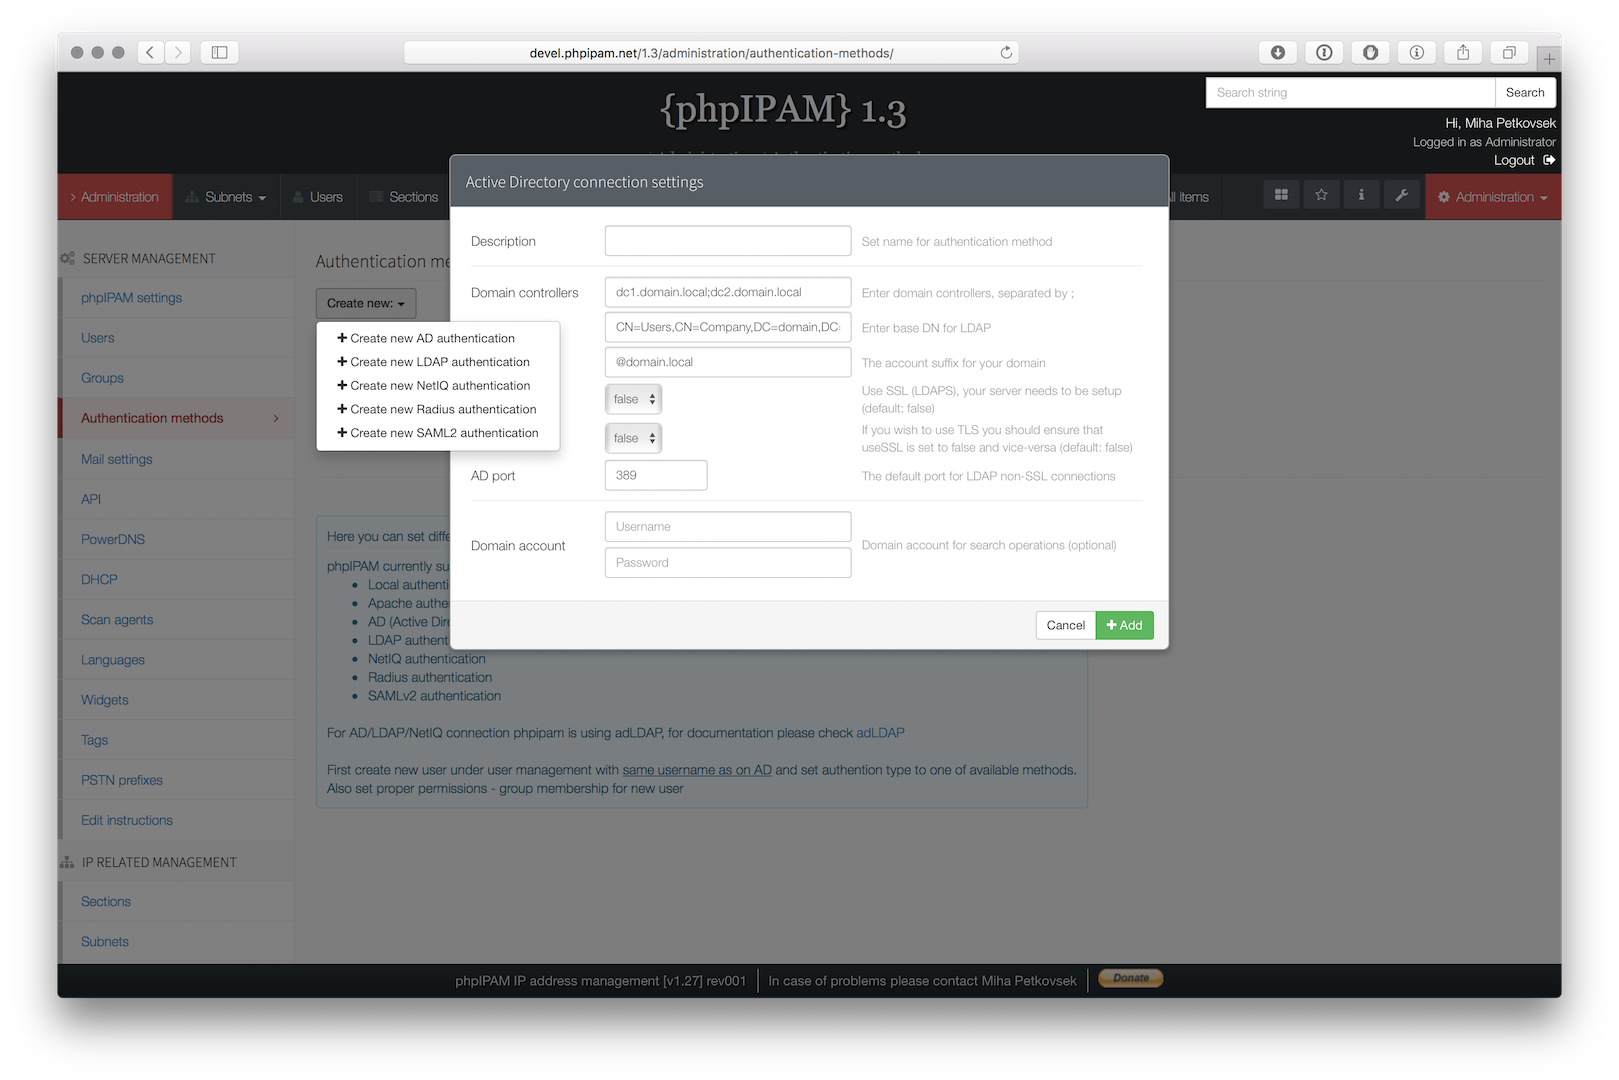Click the Username input field
This screenshot has height=1080, width=1619.
[x=728, y=527]
